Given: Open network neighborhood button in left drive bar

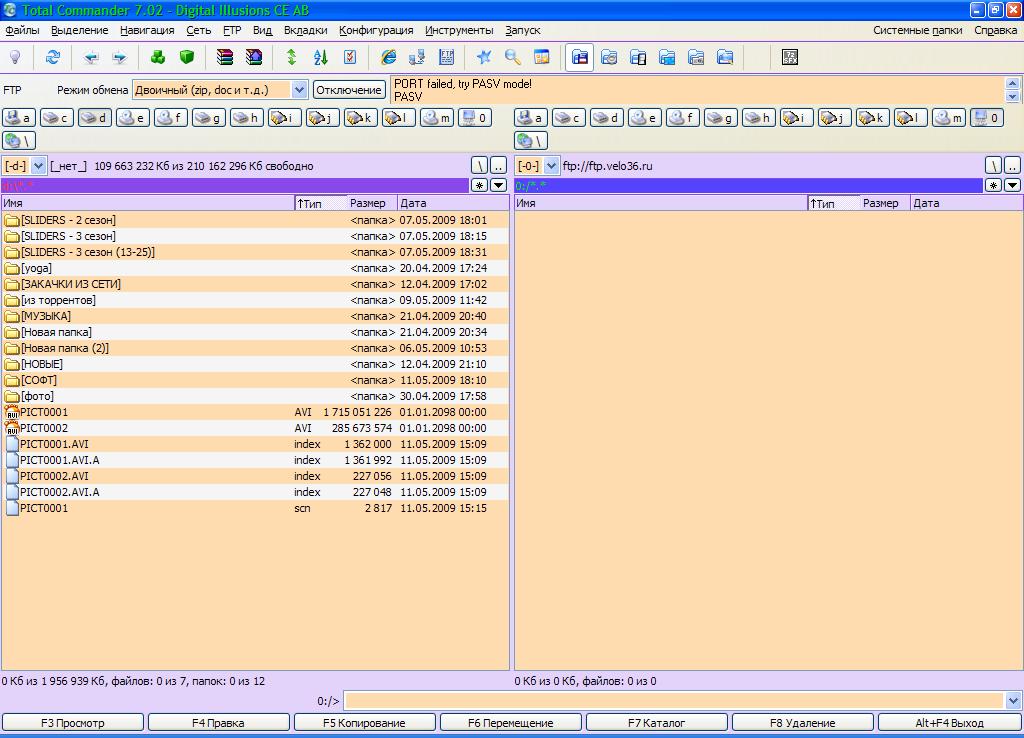Looking at the screenshot, I should 19,140.
